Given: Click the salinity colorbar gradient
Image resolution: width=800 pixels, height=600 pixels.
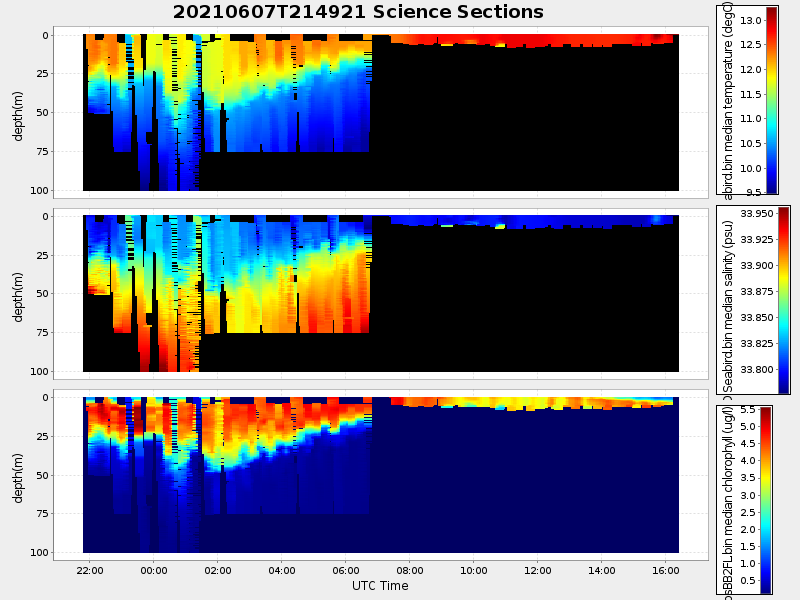Looking at the screenshot, I should [783, 300].
